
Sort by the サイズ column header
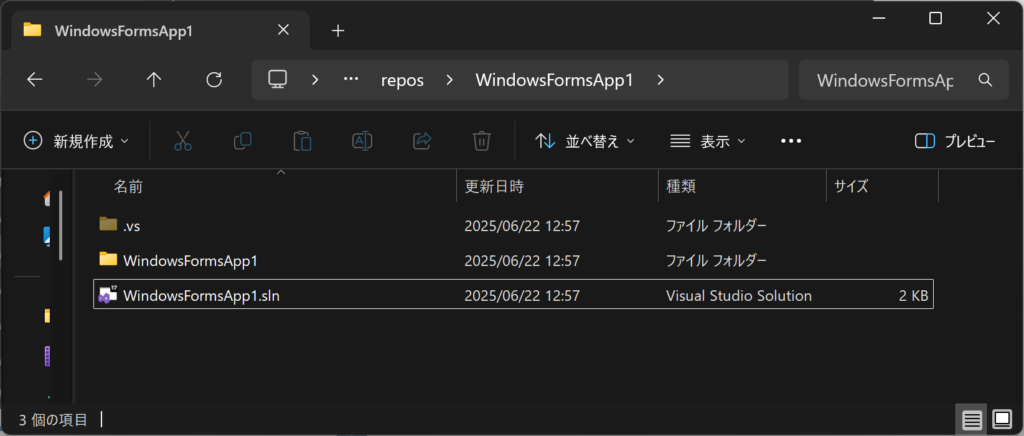coord(852,187)
